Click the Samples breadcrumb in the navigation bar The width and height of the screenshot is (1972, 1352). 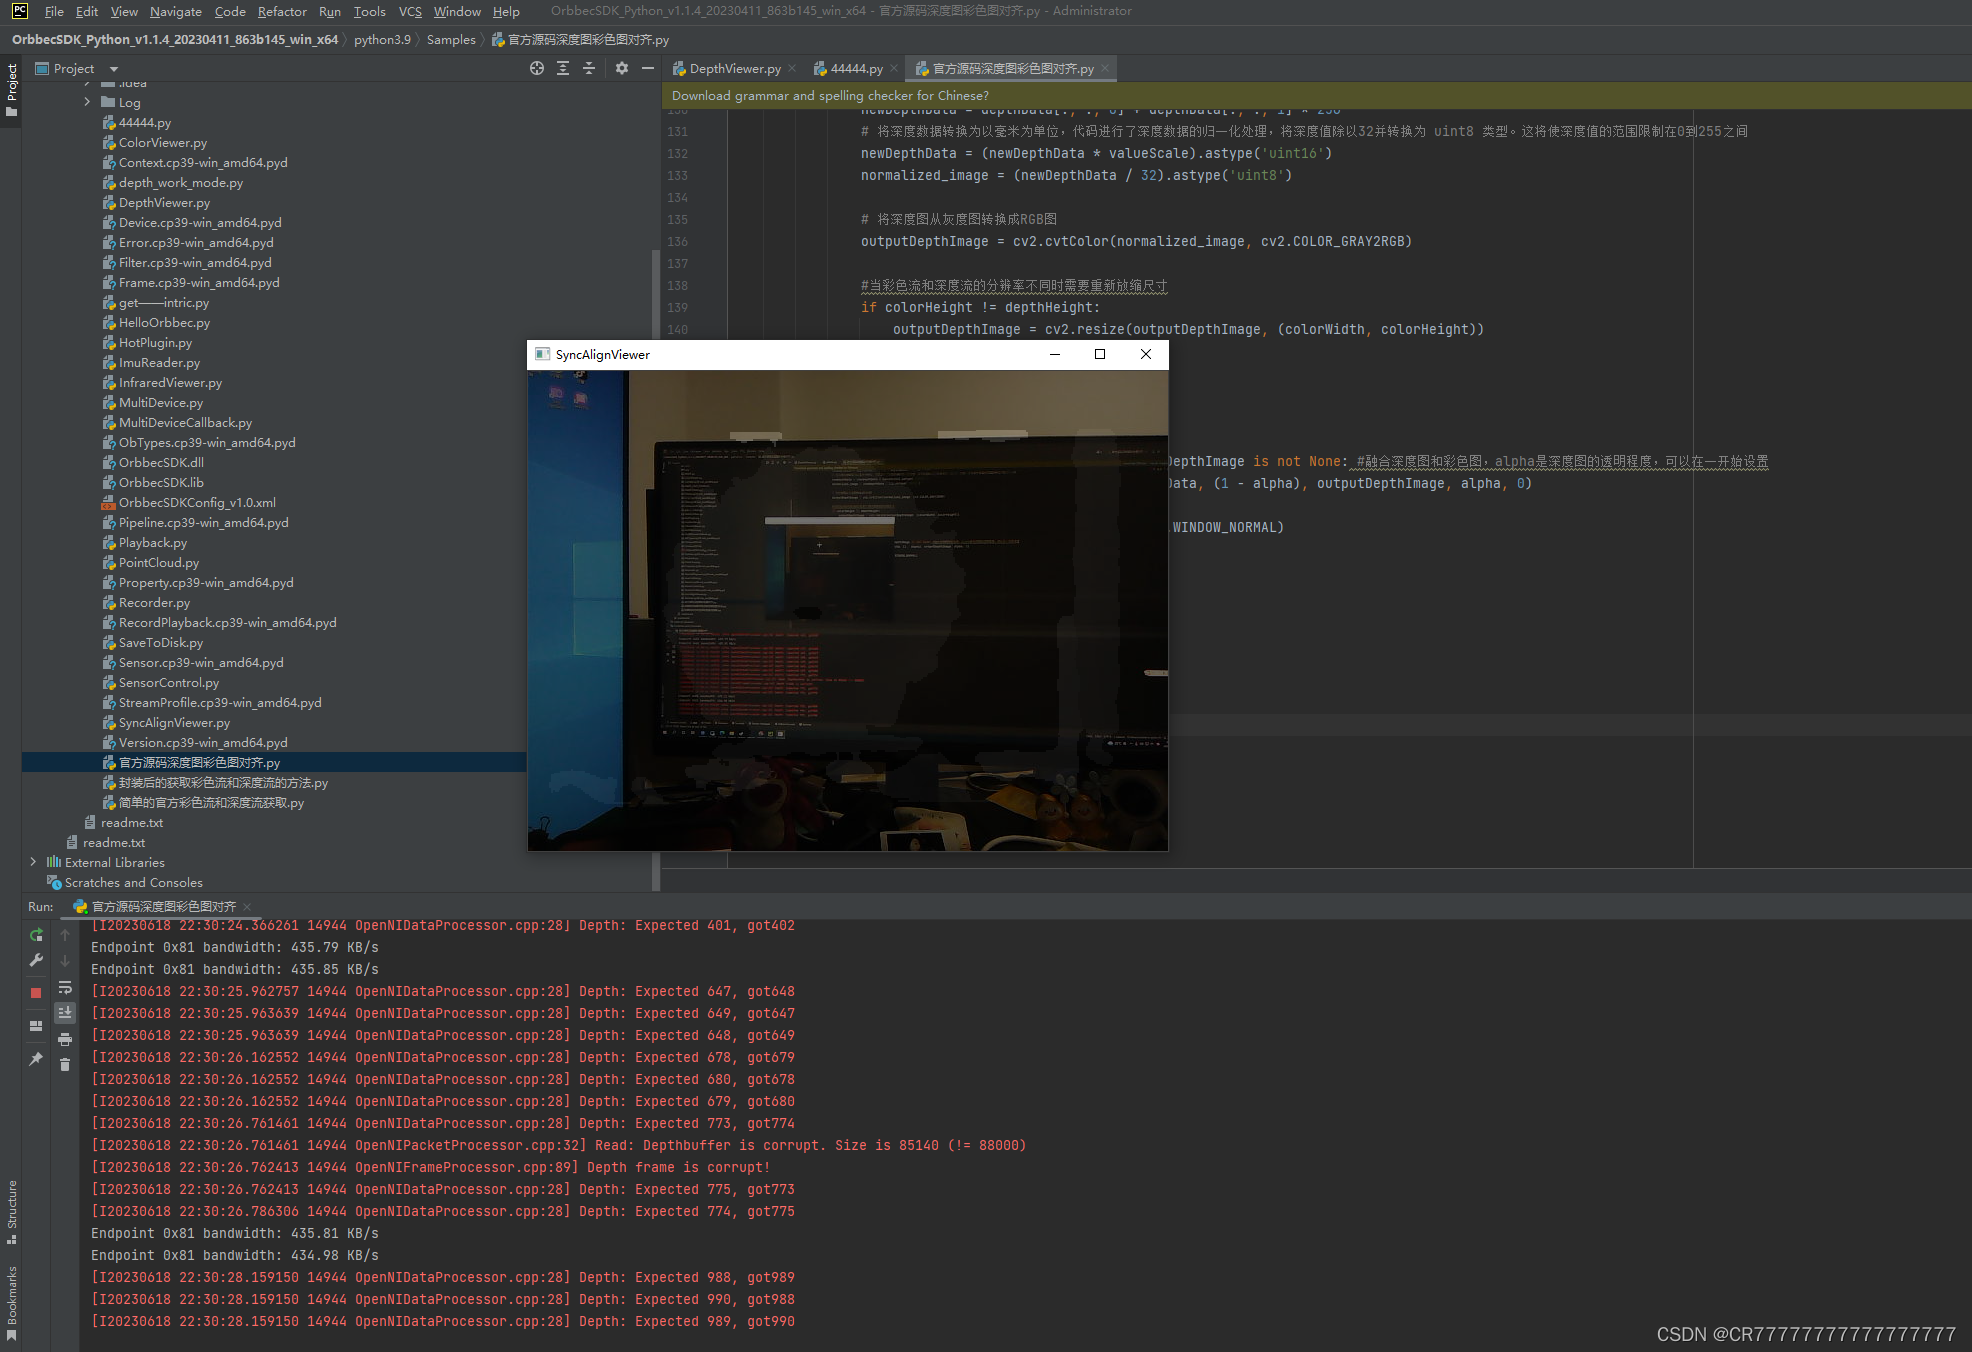451,40
